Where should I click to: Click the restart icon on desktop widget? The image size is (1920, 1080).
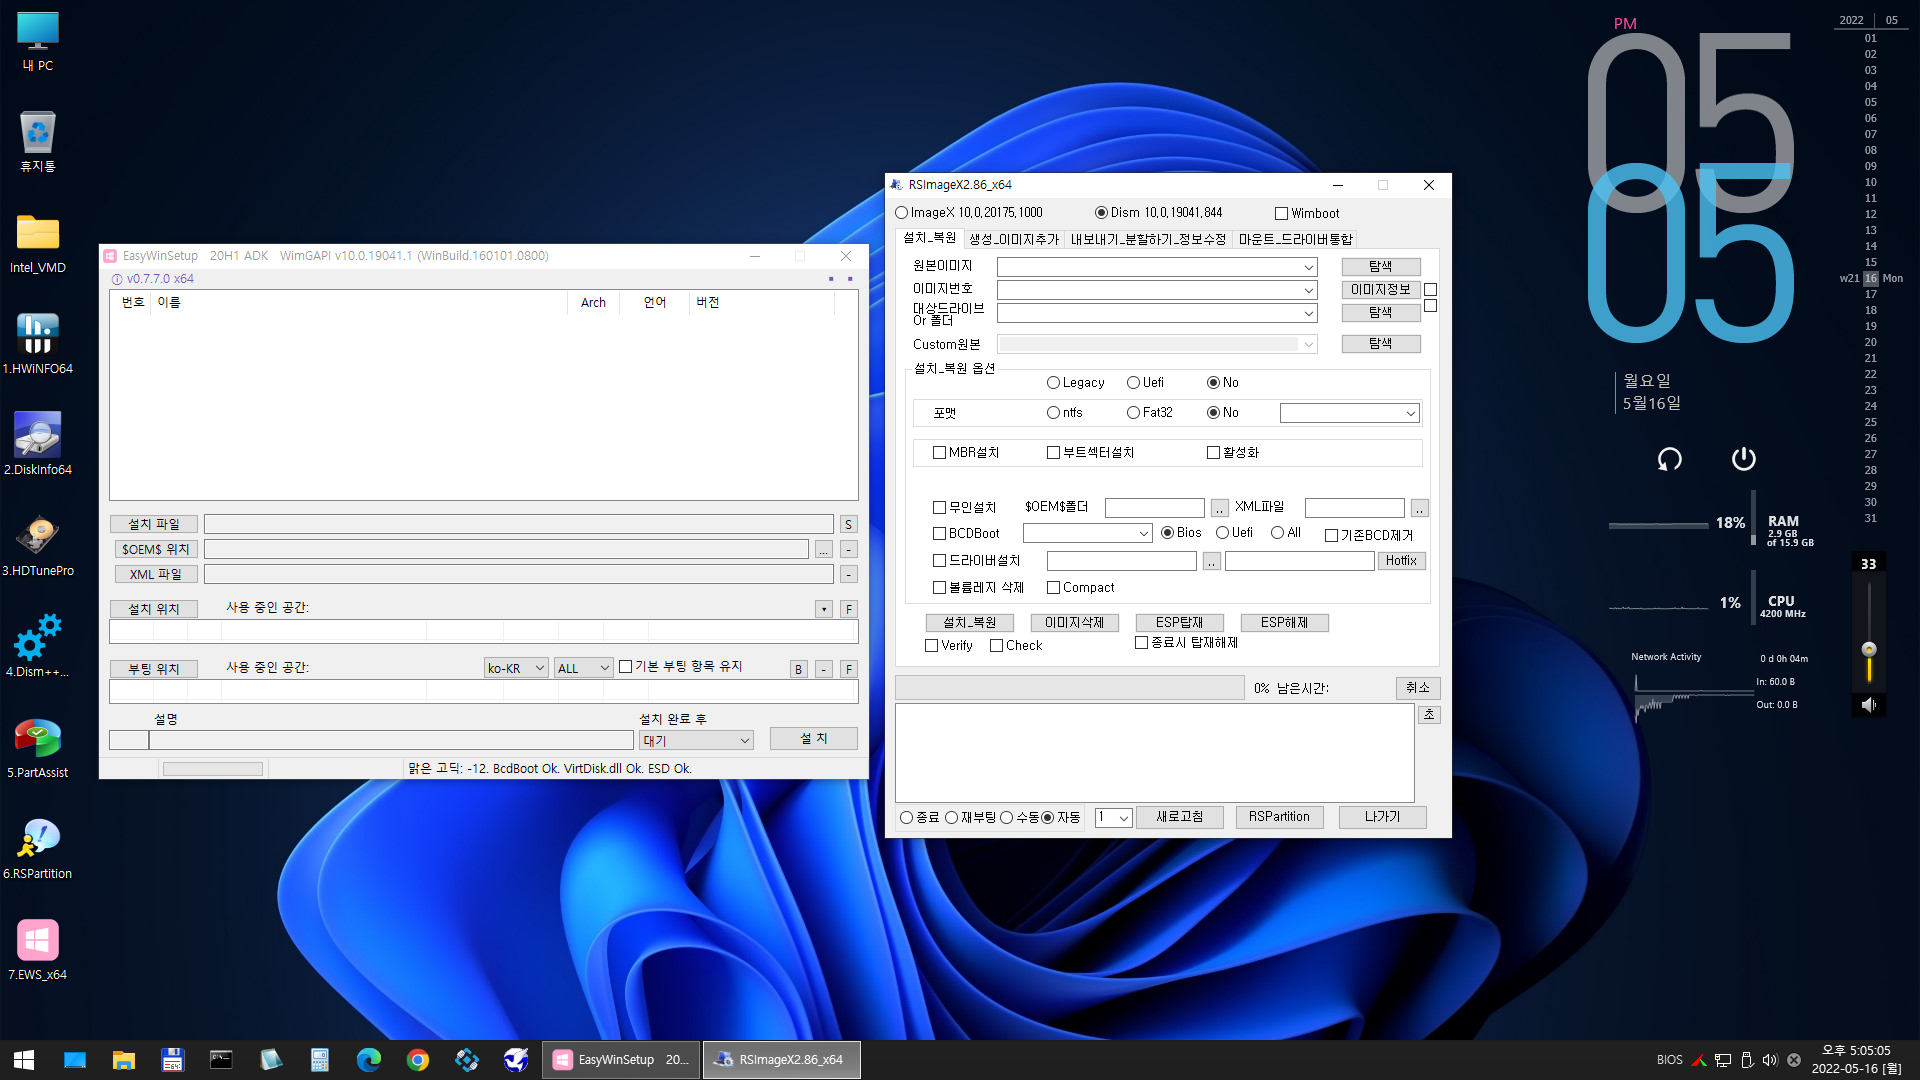[1669, 459]
